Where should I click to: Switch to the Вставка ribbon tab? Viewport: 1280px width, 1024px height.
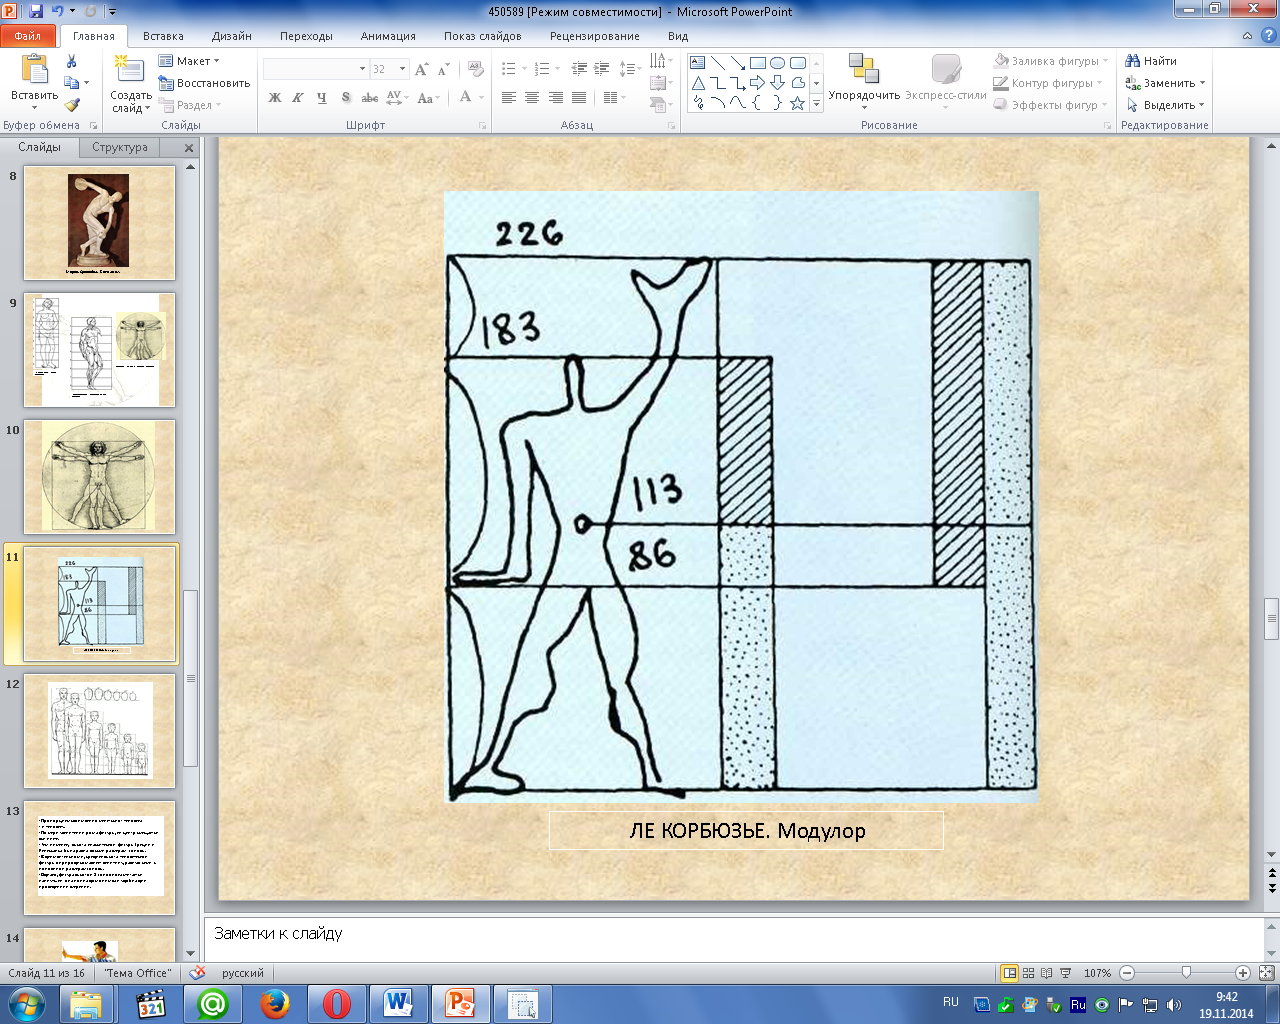[x=163, y=36]
